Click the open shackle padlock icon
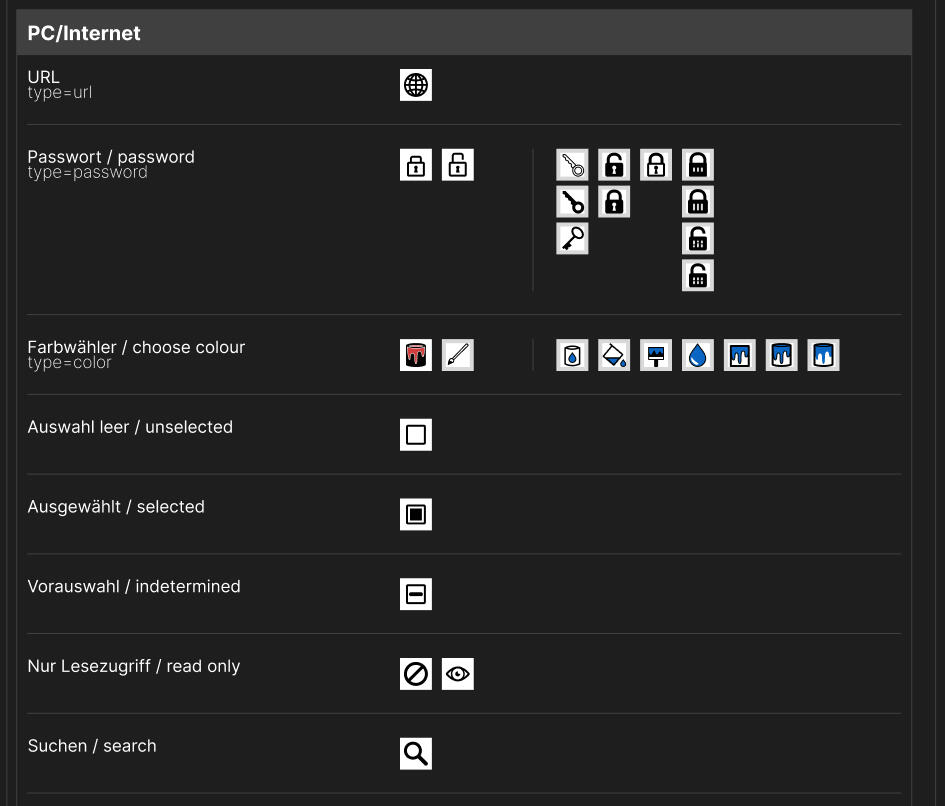This screenshot has width=945, height=806. 458,164
